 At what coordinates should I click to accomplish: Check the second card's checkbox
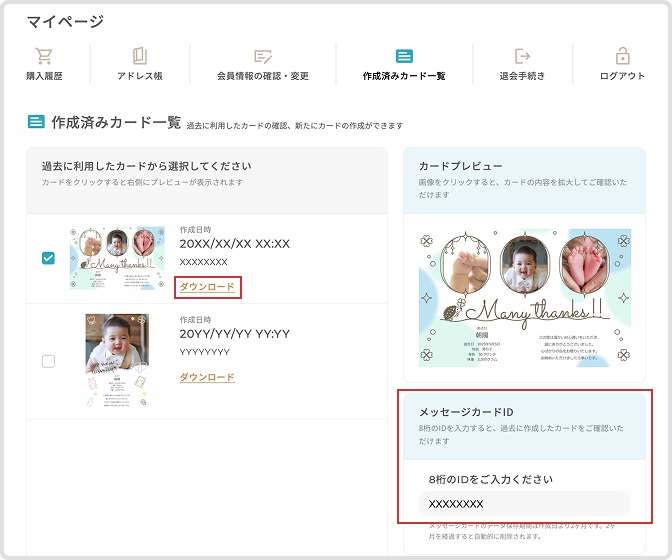click(48, 361)
